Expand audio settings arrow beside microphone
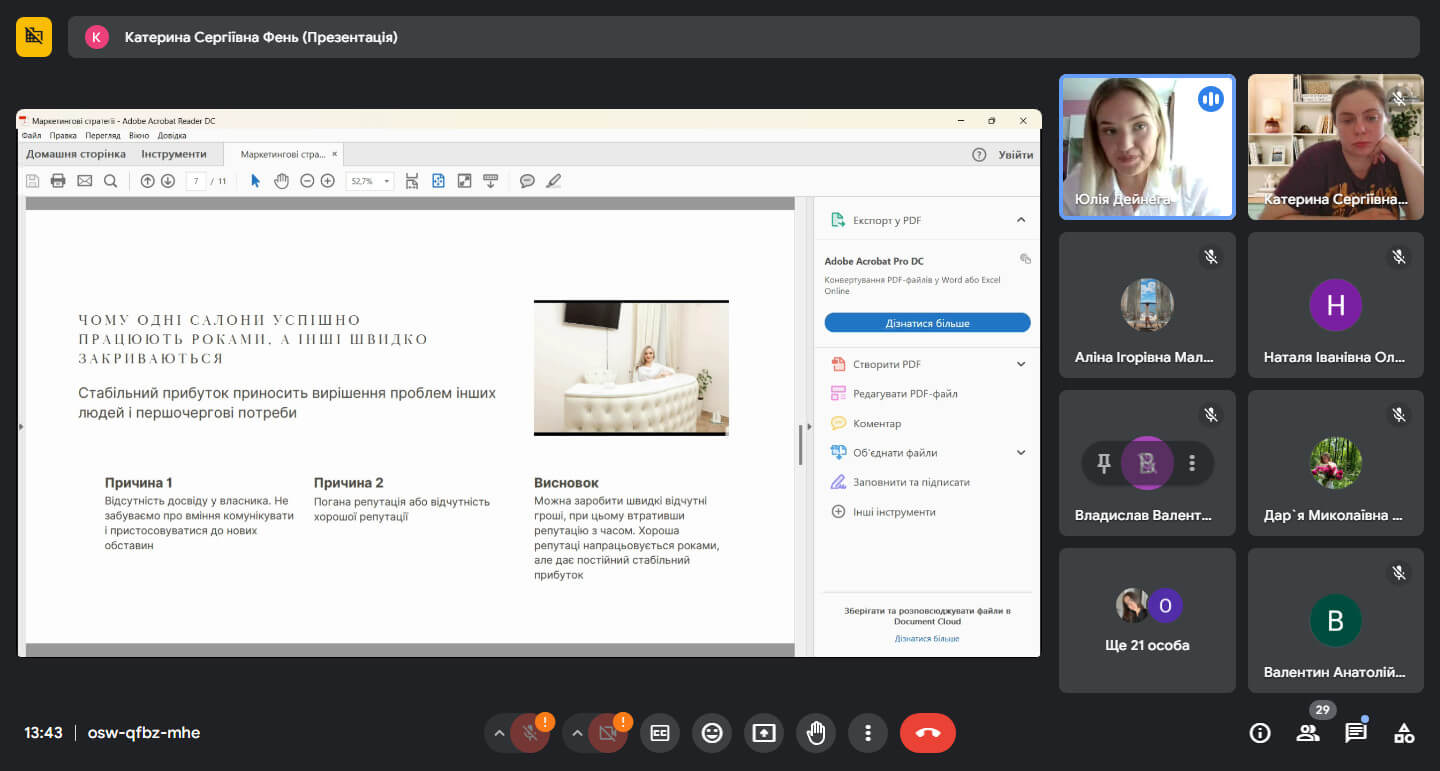 click(x=498, y=733)
